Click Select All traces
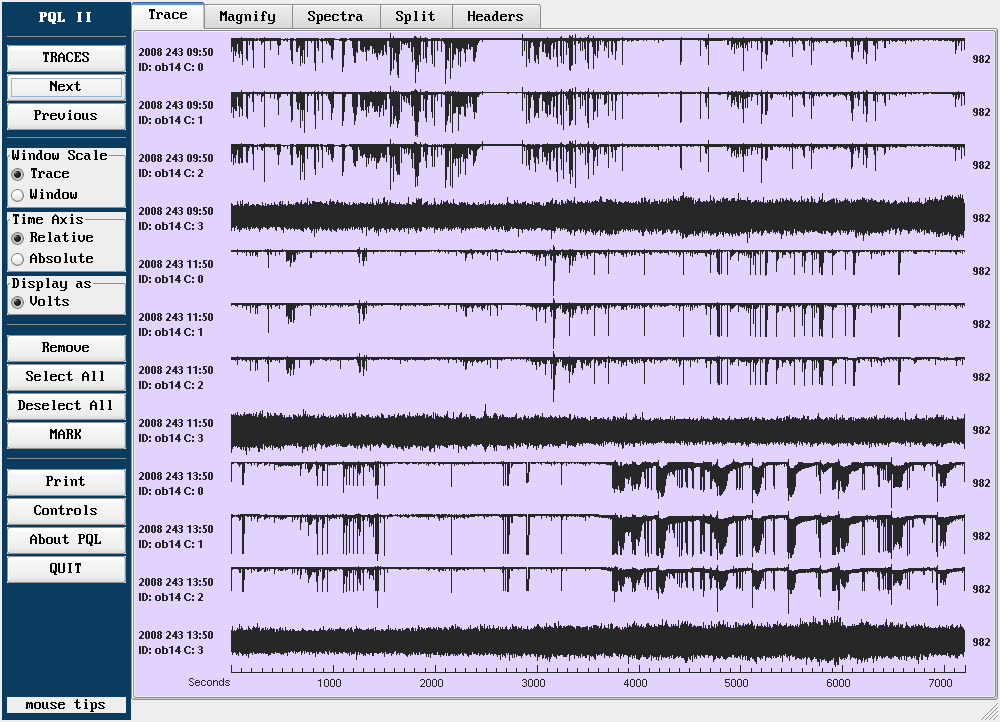Image resolution: width=1000 pixels, height=722 pixels. 66,377
